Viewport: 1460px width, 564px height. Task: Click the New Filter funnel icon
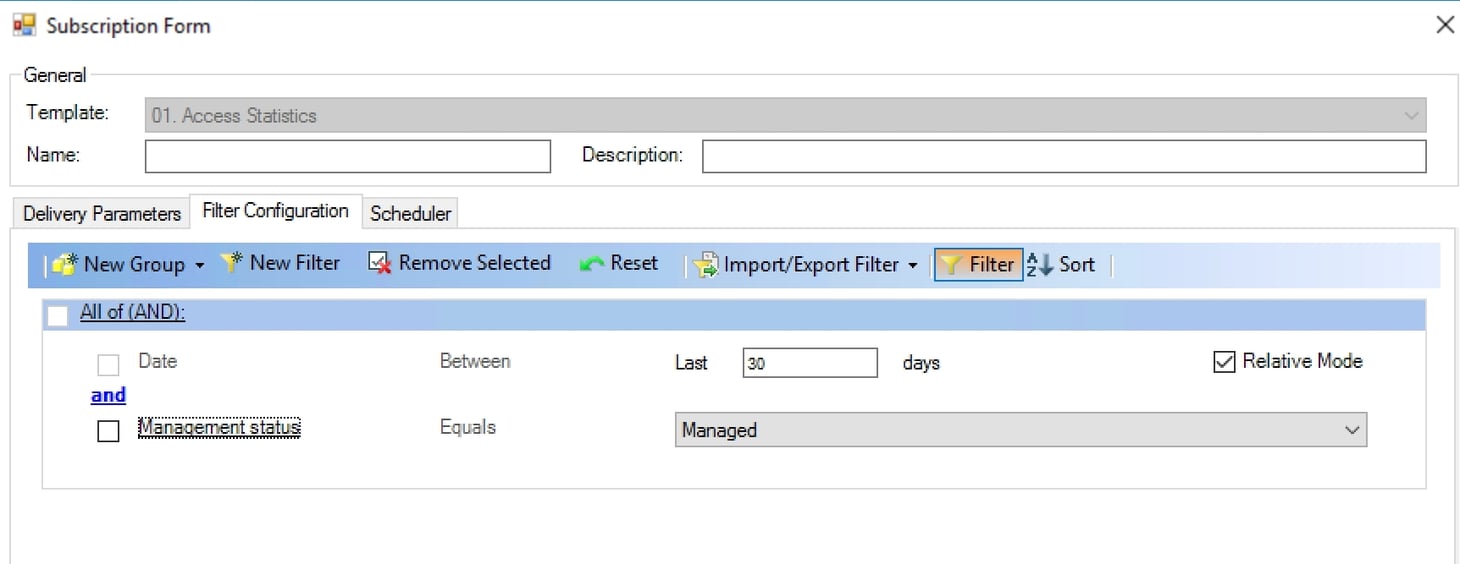[x=232, y=264]
